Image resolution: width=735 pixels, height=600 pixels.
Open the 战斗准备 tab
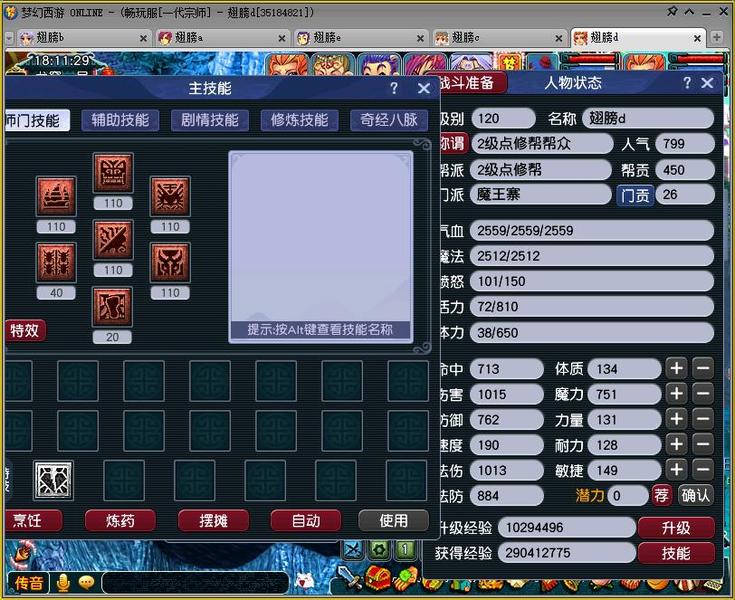(472, 83)
